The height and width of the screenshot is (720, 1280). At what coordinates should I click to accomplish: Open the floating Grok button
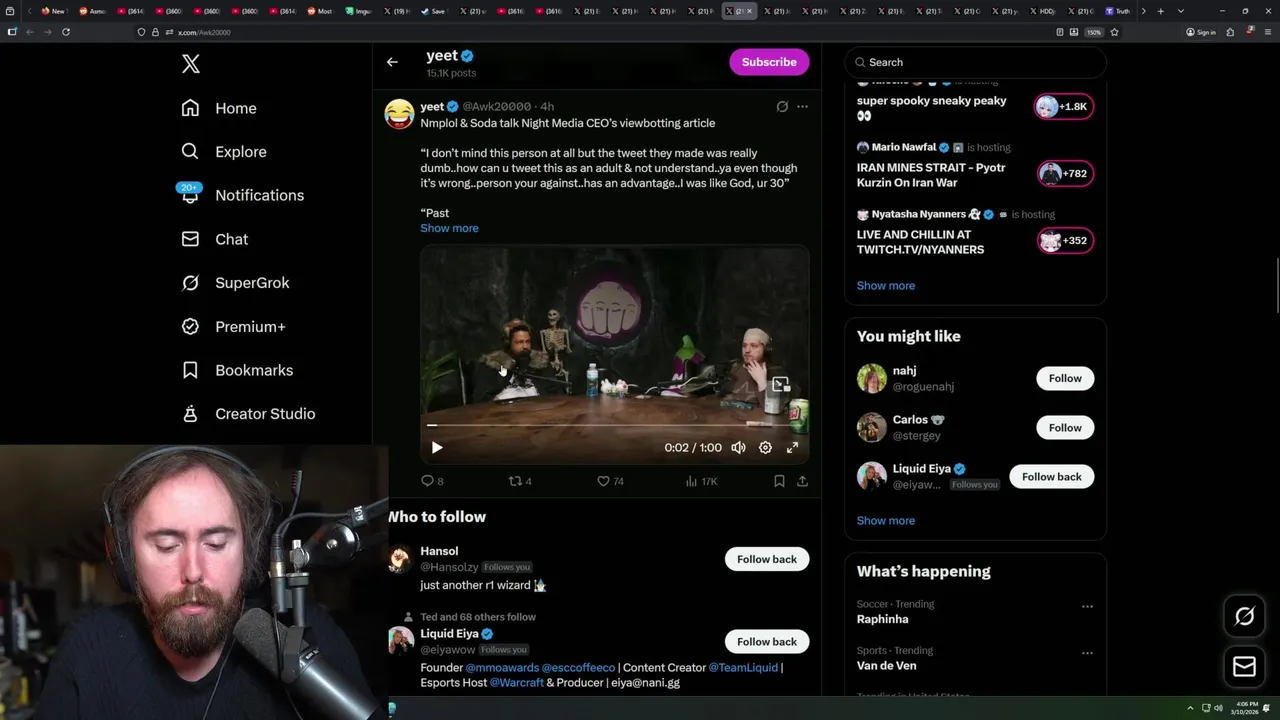(x=1244, y=617)
